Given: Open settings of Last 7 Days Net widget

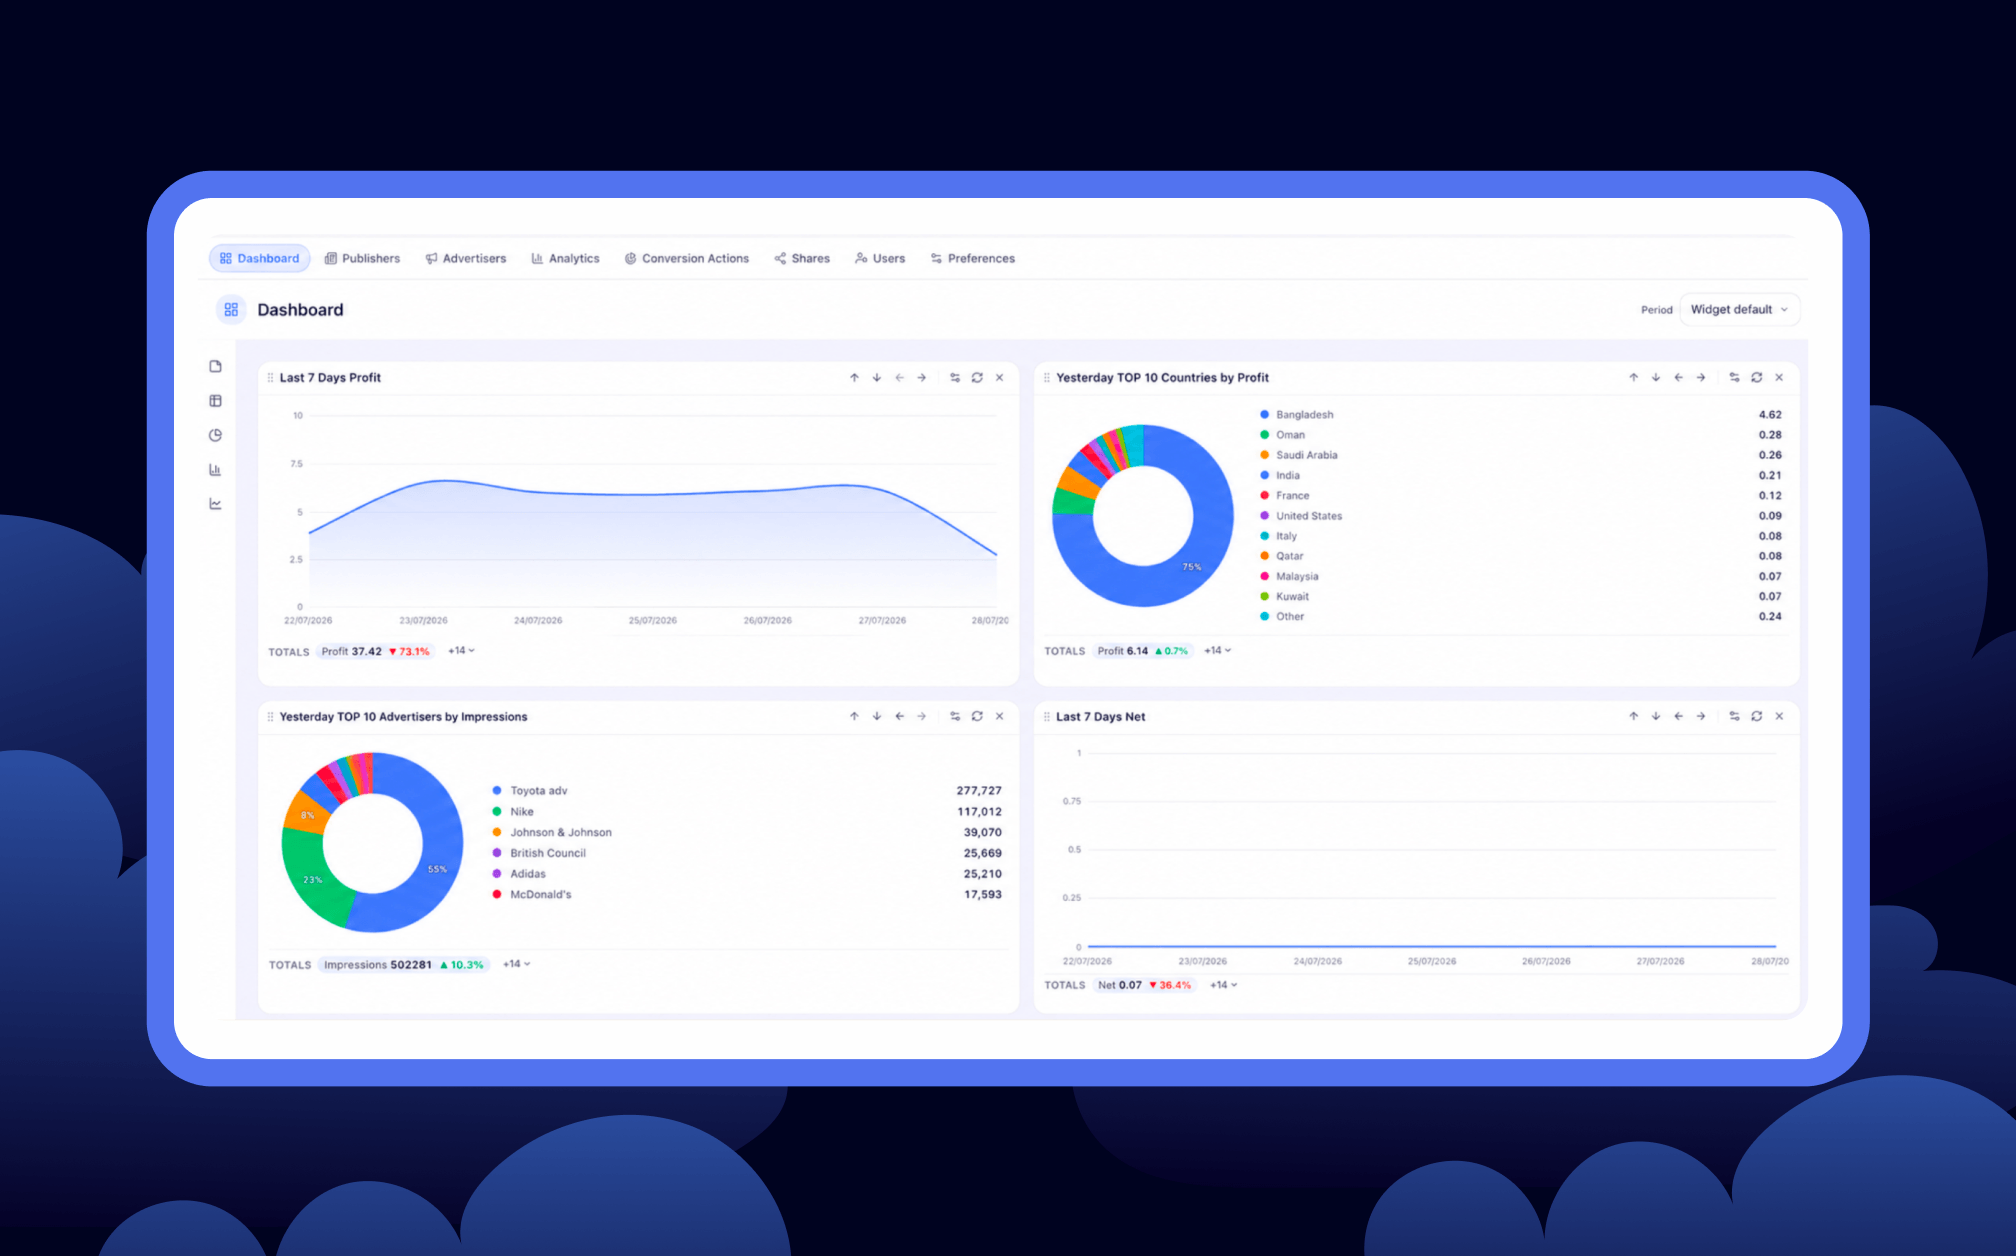Looking at the screenshot, I should (x=1734, y=716).
